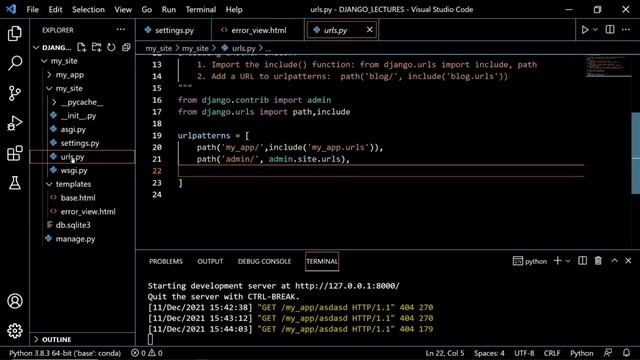Switch to the PROBLEMS panel tab

pyautogui.click(x=166, y=261)
